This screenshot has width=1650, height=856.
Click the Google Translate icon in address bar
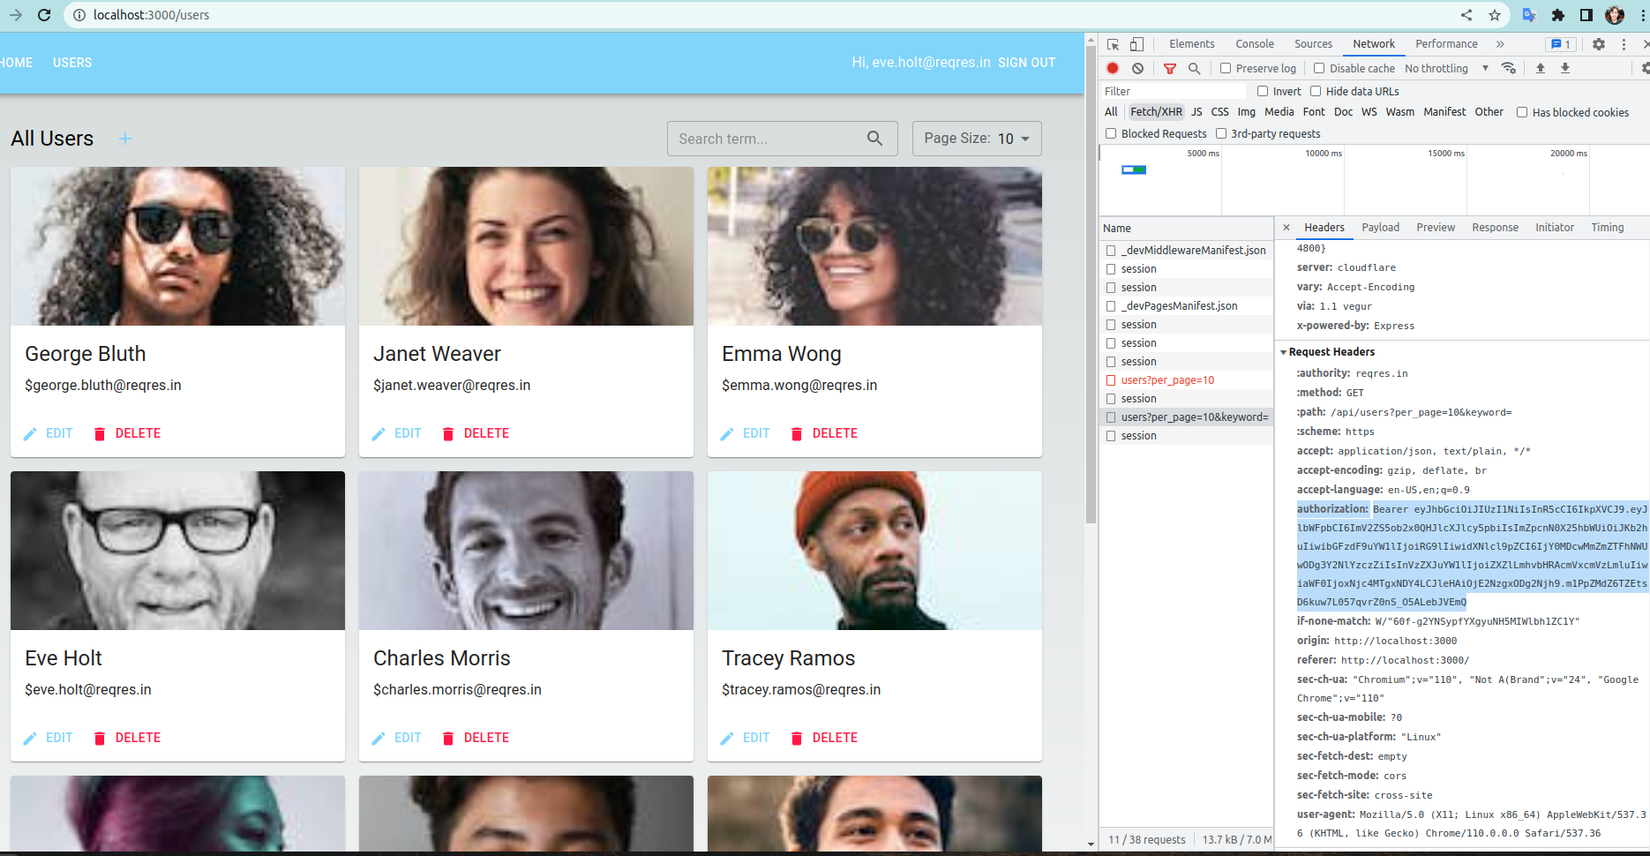1529,15
